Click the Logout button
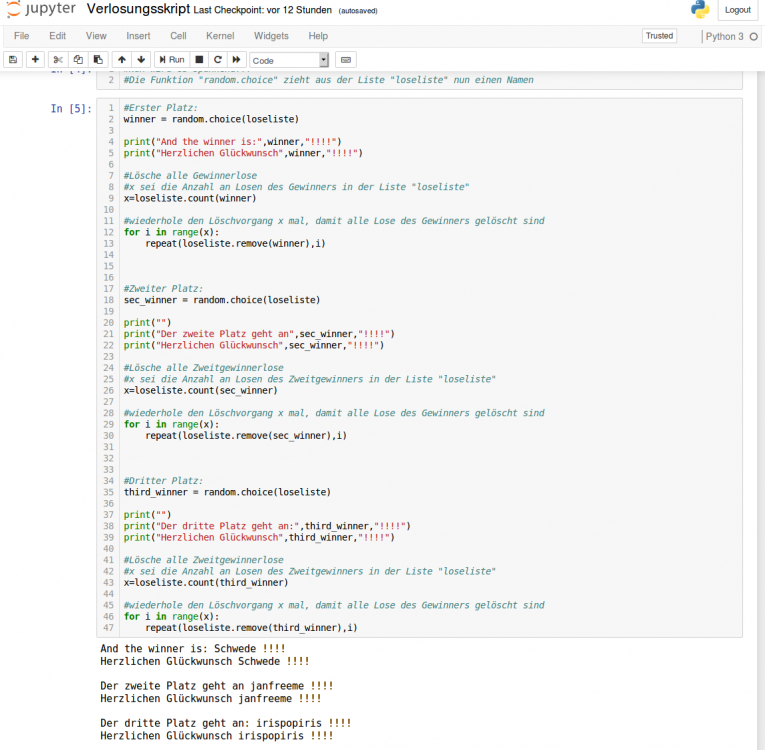Image resolution: width=765 pixels, height=750 pixels. [737, 10]
